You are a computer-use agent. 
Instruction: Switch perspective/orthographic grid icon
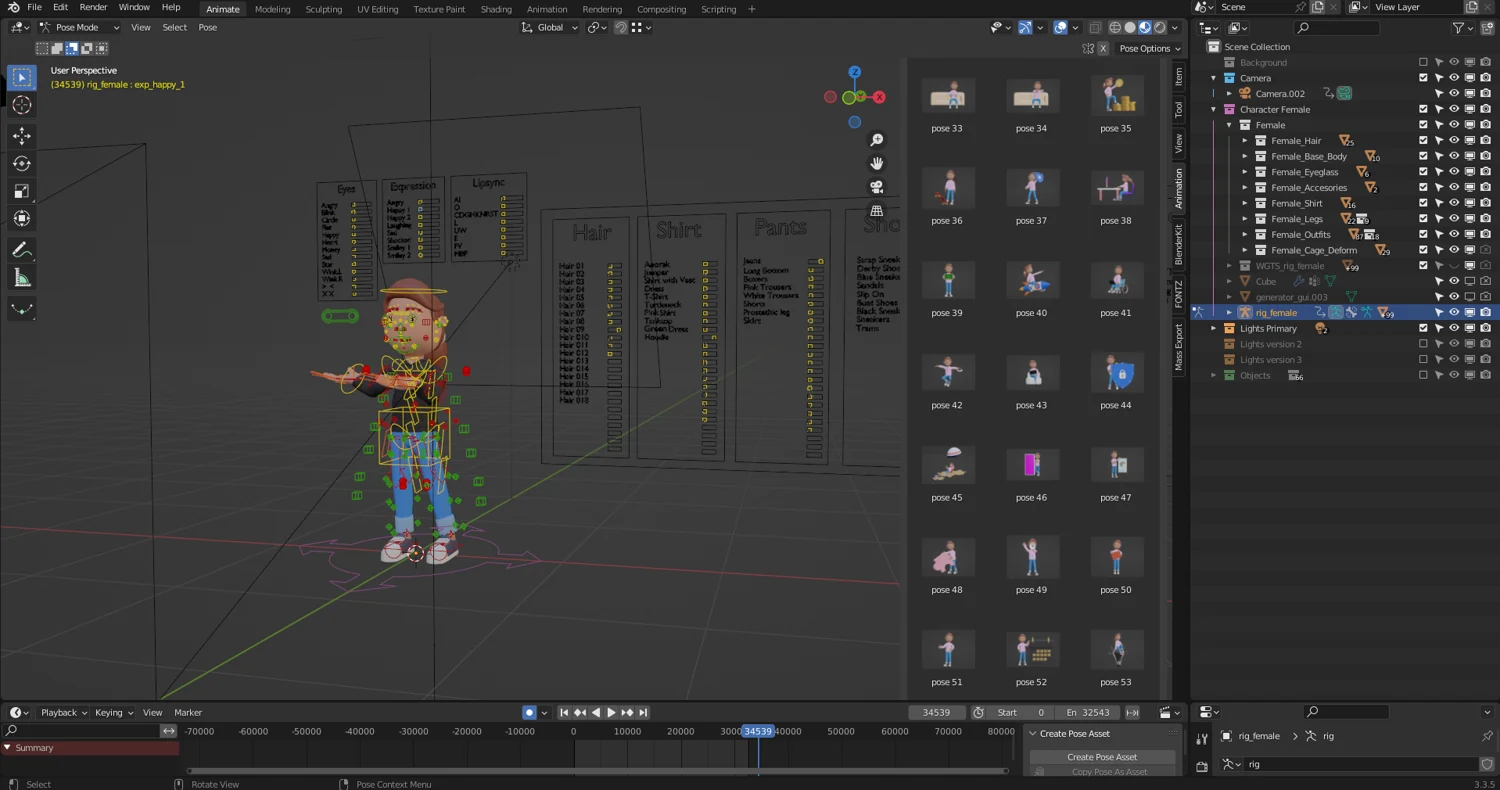(877, 211)
